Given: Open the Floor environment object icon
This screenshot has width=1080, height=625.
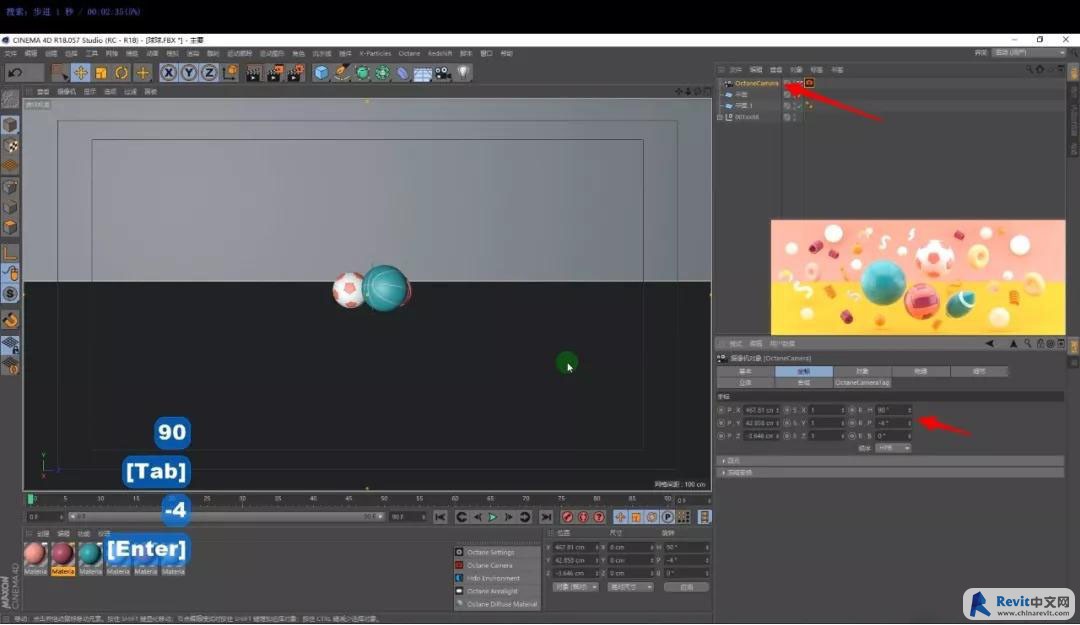Looking at the screenshot, I should click(423, 72).
